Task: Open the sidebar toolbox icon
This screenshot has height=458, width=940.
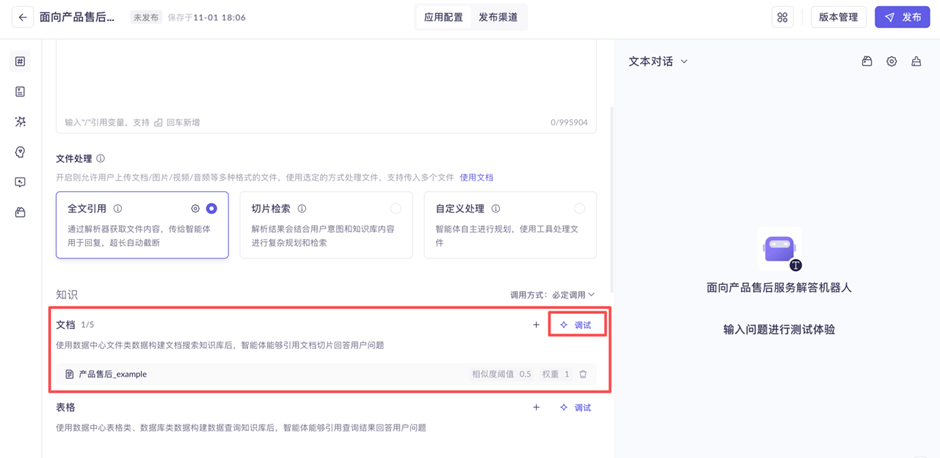Action: [20, 212]
